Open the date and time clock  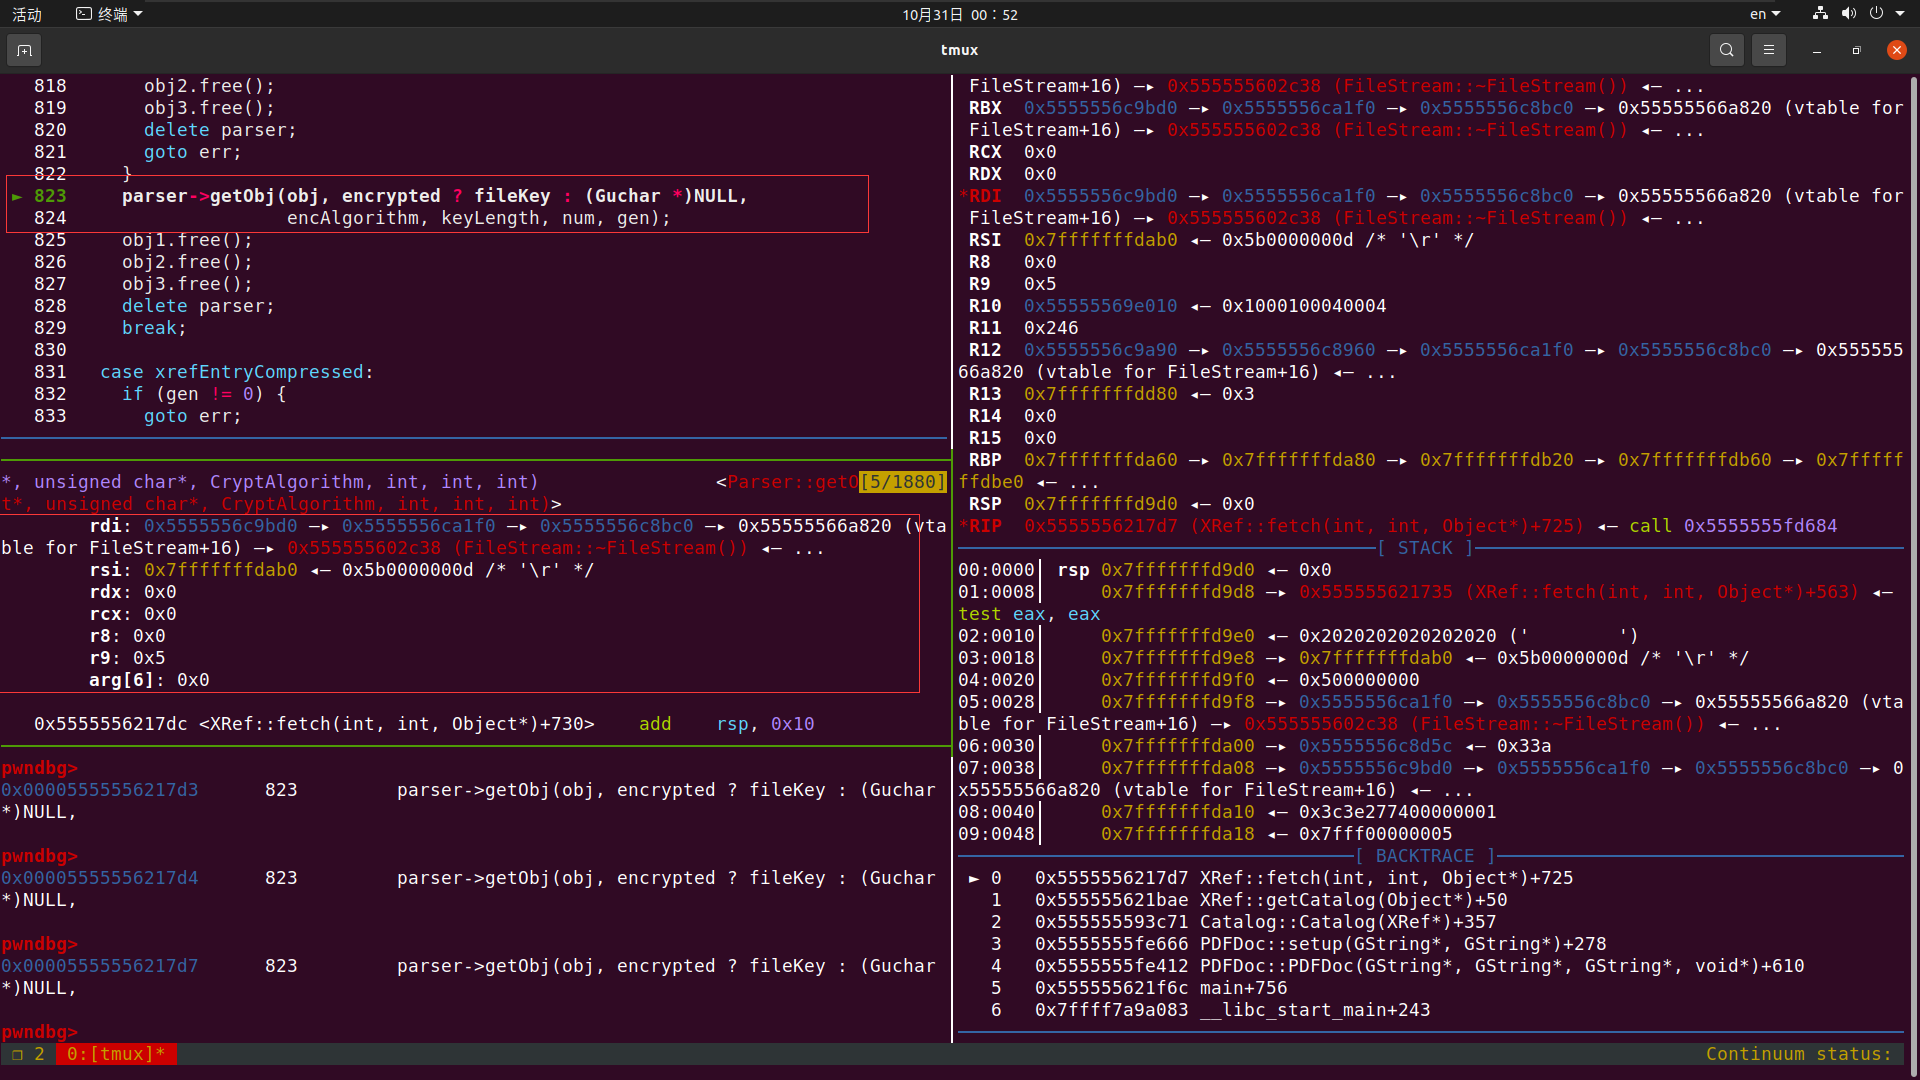[960, 14]
